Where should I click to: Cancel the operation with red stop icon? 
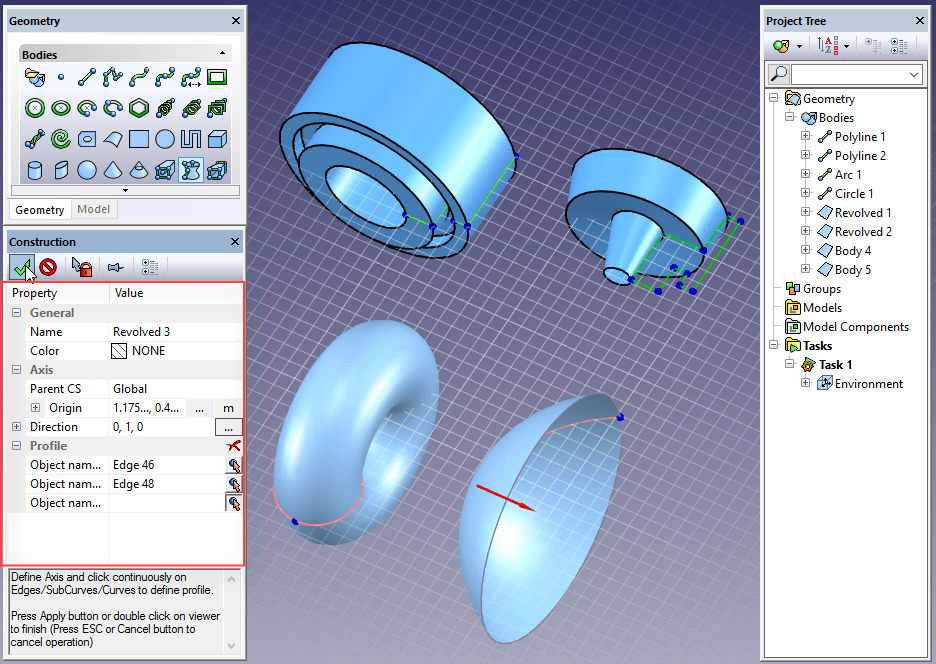click(47, 267)
